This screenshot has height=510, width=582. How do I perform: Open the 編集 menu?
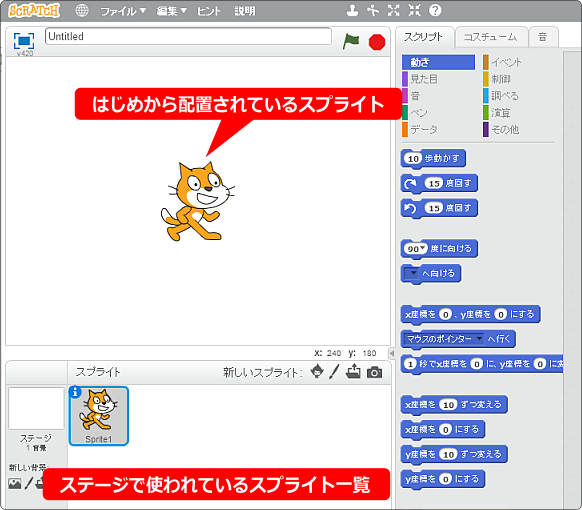[171, 11]
